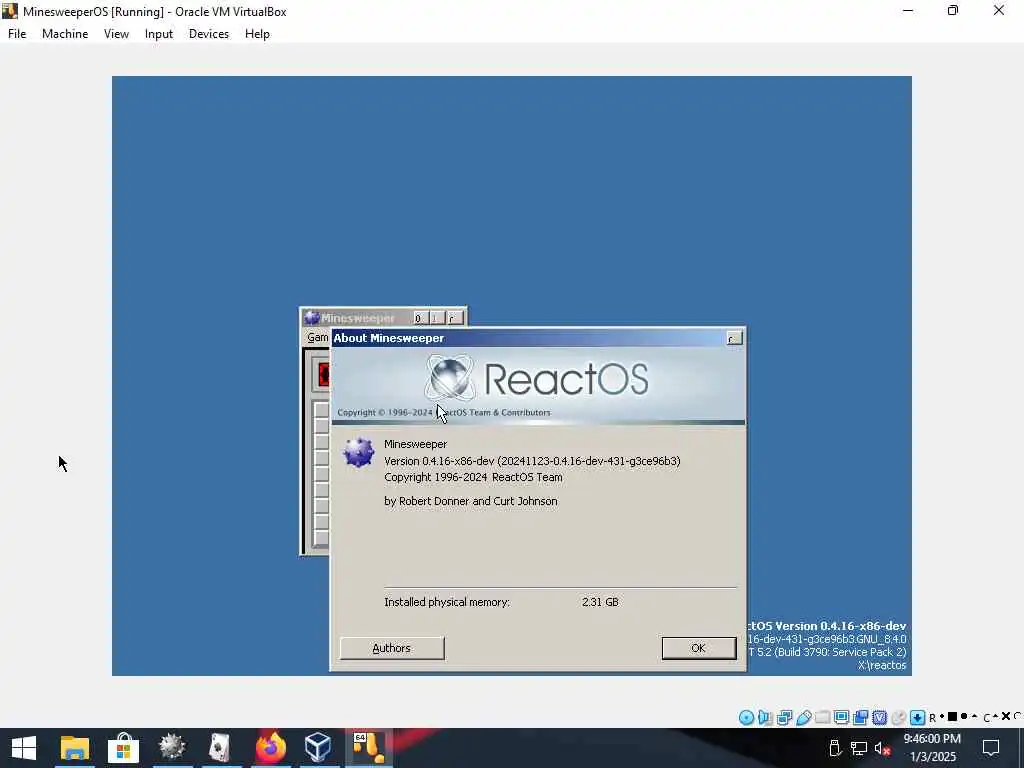The width and height of the screenshot is (1024, 768).
Task: Open the Minesweeper mine icon on the taskbar
Action: 172,747
